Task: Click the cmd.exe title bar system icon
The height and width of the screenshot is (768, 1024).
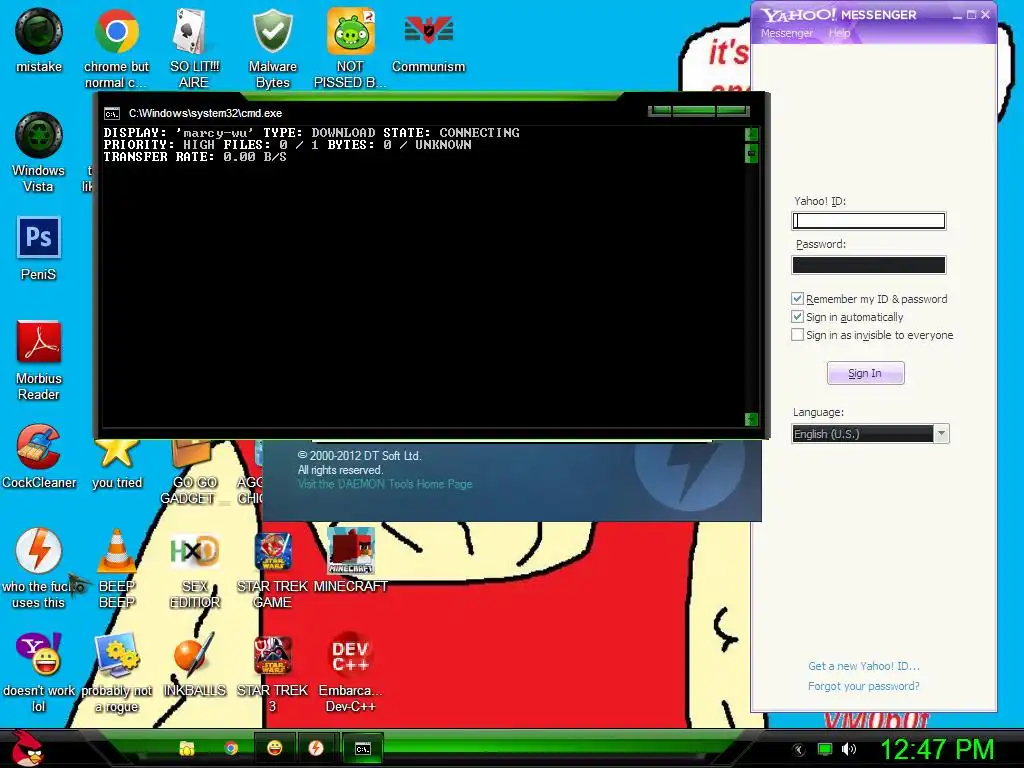Action: pos(112,114)
